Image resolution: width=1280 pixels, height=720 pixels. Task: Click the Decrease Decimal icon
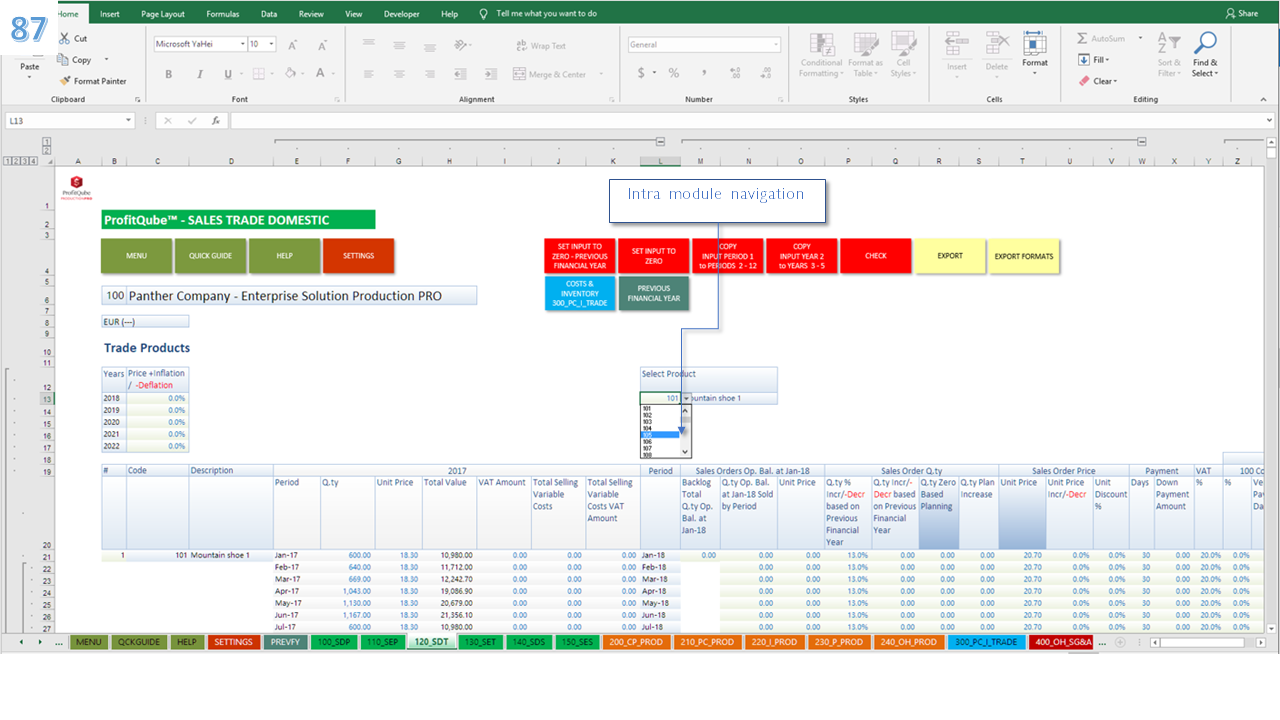(764, 73)
